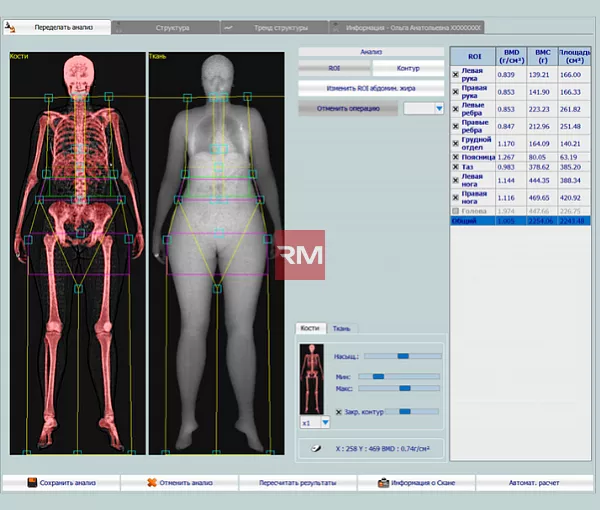
Task: Click the trend line icon on Тренд tab
Action: pyautogui.click(x=228, y=28)
